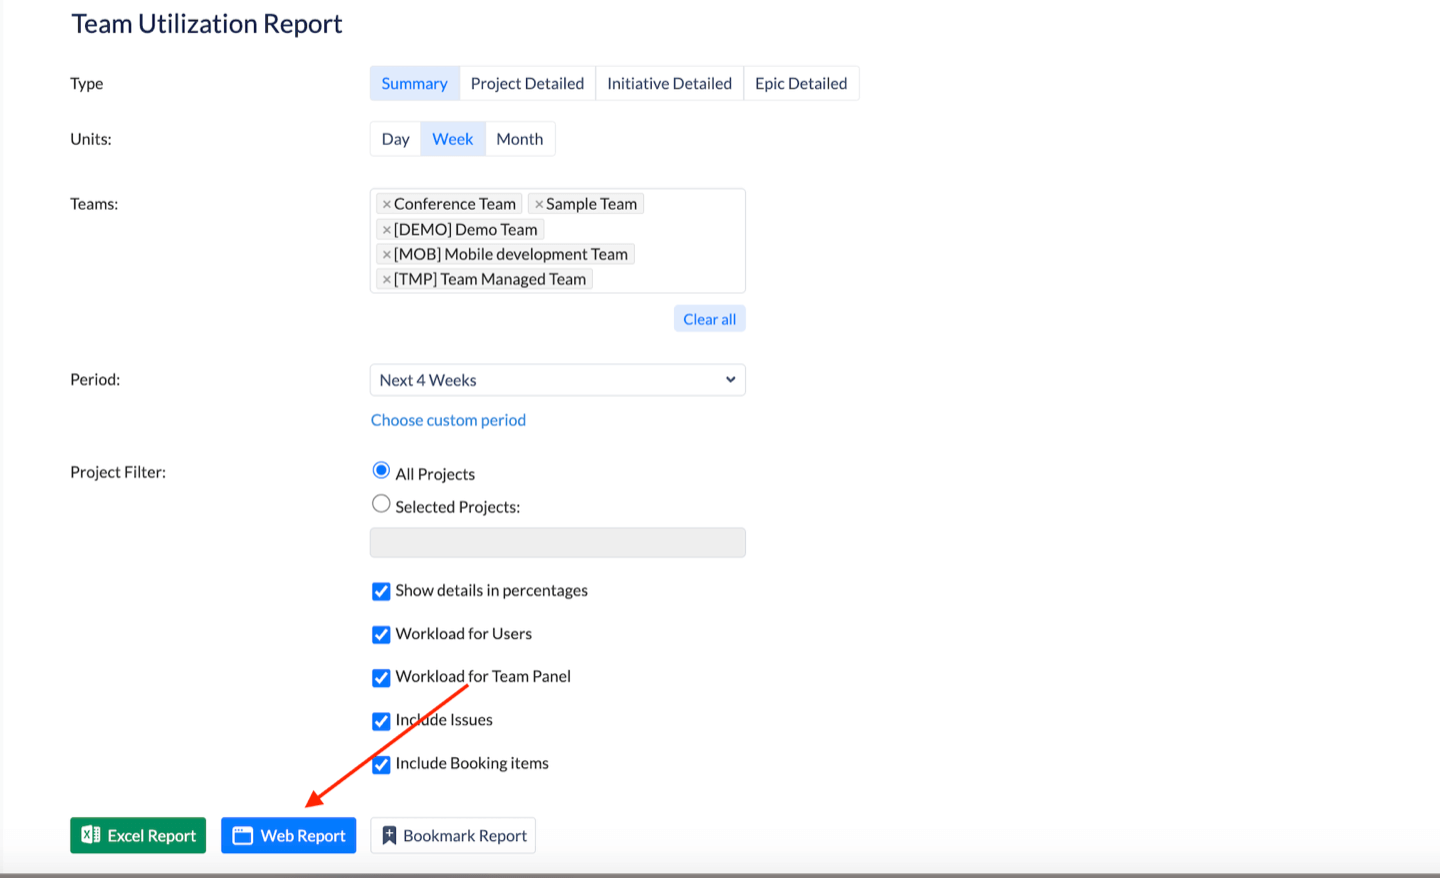Set units to Day
The height and width of the screenshot is (878, 1440).
coord(395,139)
